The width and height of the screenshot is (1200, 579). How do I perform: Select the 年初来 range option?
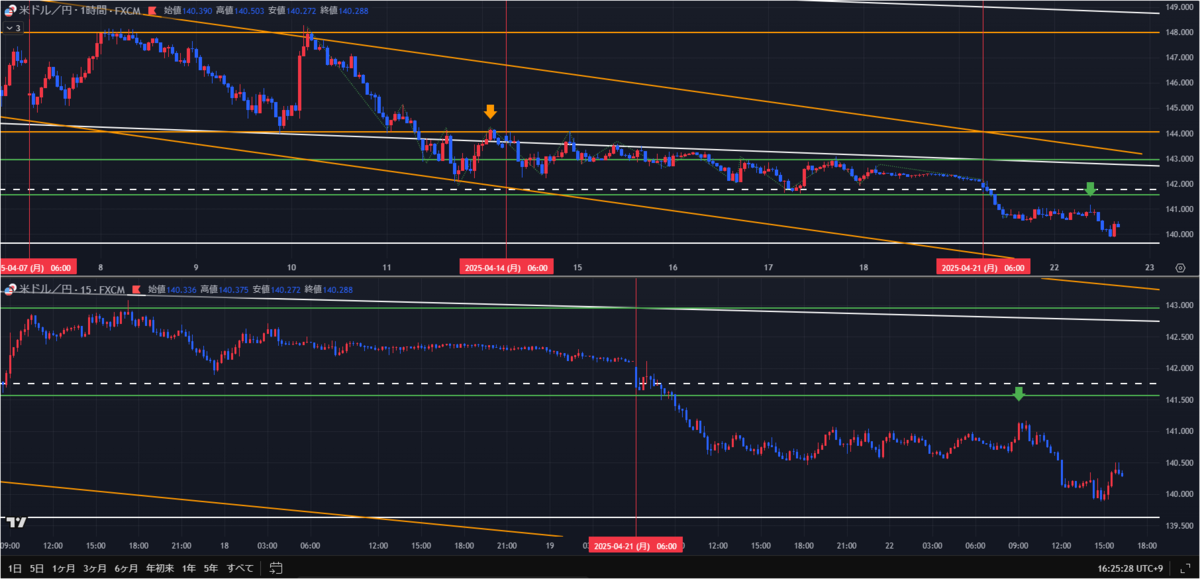pos(160,566)
